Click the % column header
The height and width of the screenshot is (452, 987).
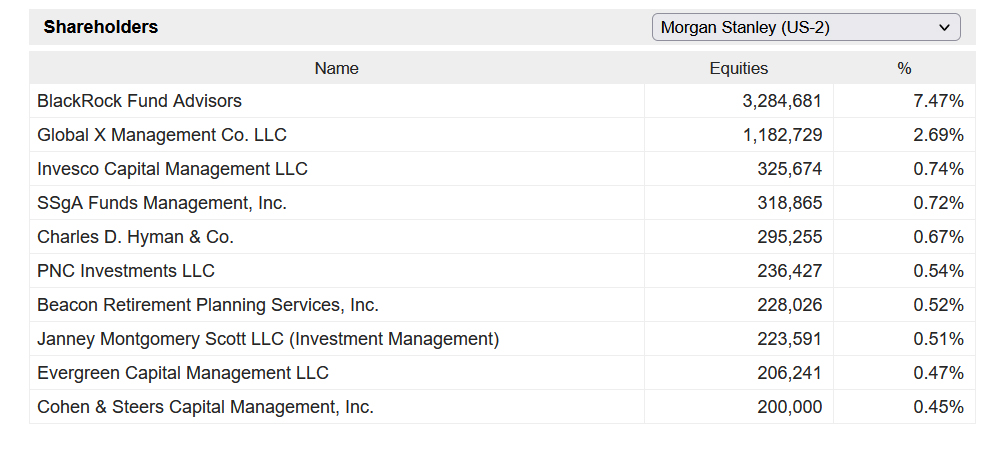[x=904, y=68]
